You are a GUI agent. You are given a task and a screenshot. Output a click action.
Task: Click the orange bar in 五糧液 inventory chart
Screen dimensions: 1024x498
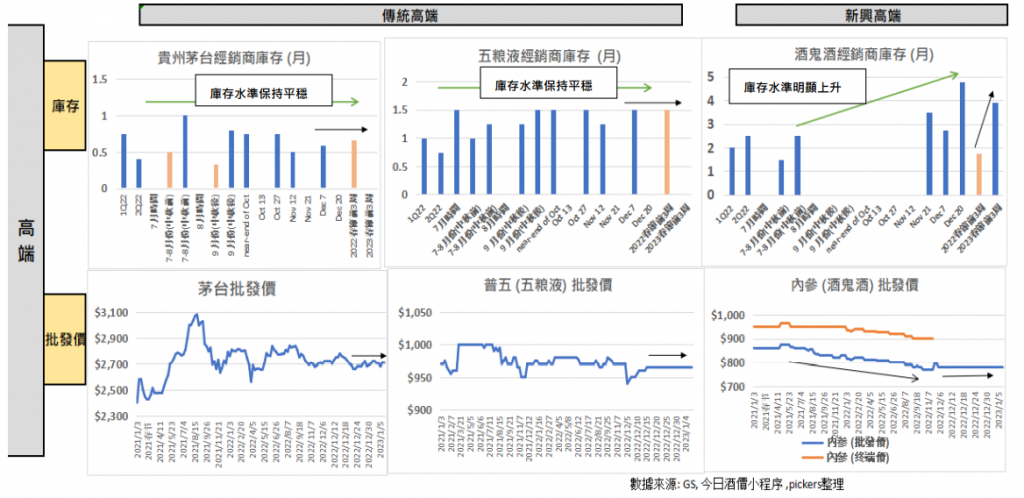(x=667, y=152)
